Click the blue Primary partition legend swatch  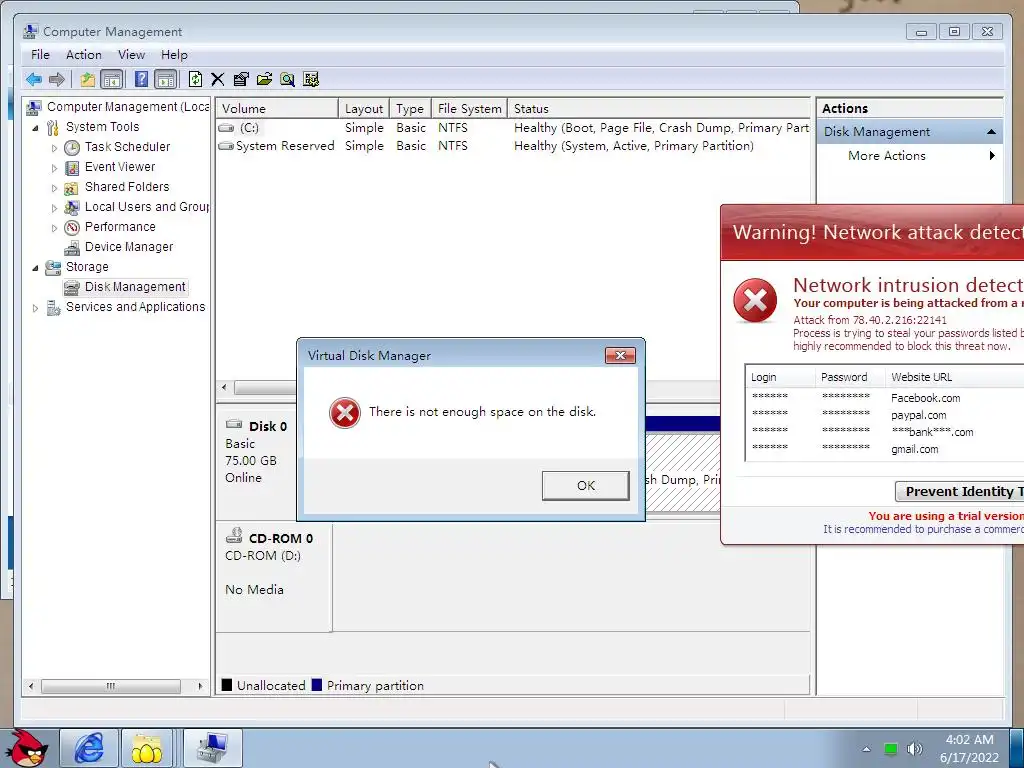317,685
